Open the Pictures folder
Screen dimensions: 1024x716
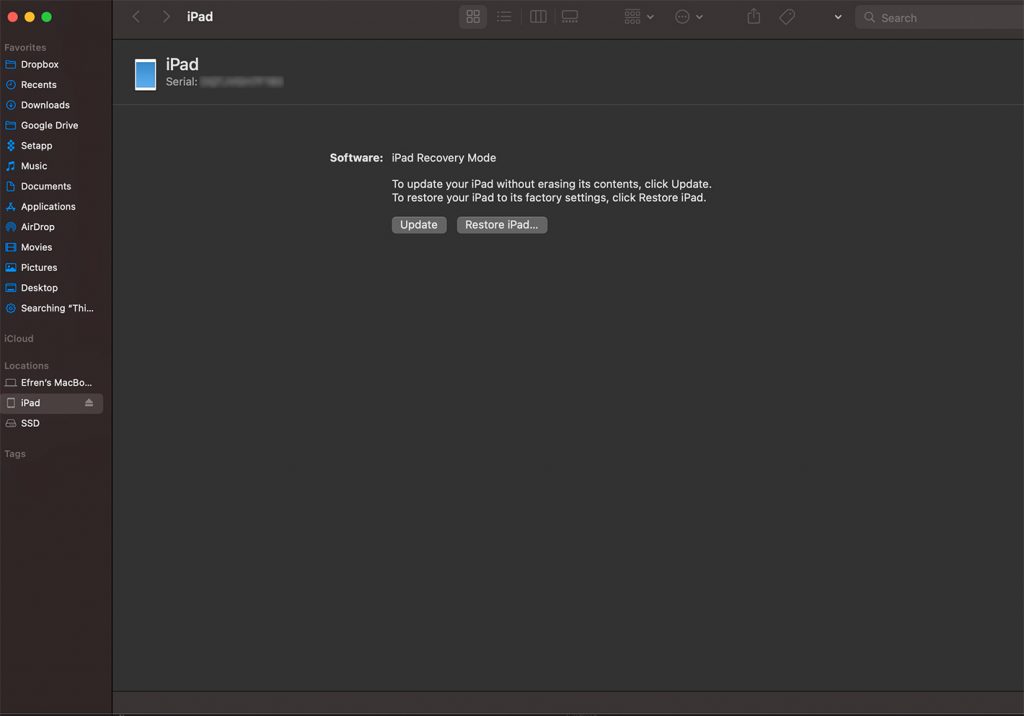click(52, 267)
